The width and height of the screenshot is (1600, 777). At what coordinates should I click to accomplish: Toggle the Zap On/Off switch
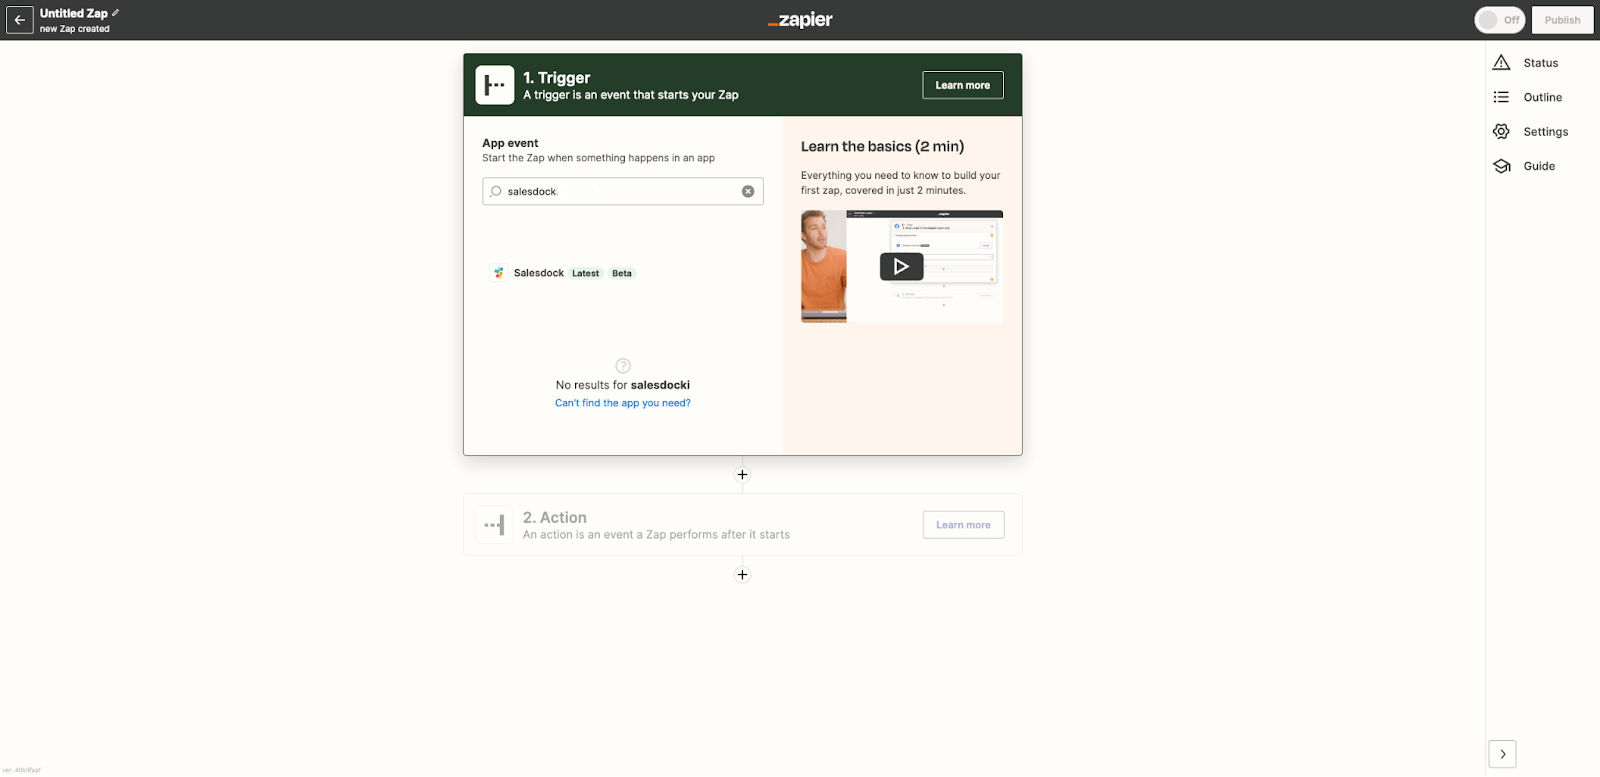pyautogui.click(x=1499, y=20)
